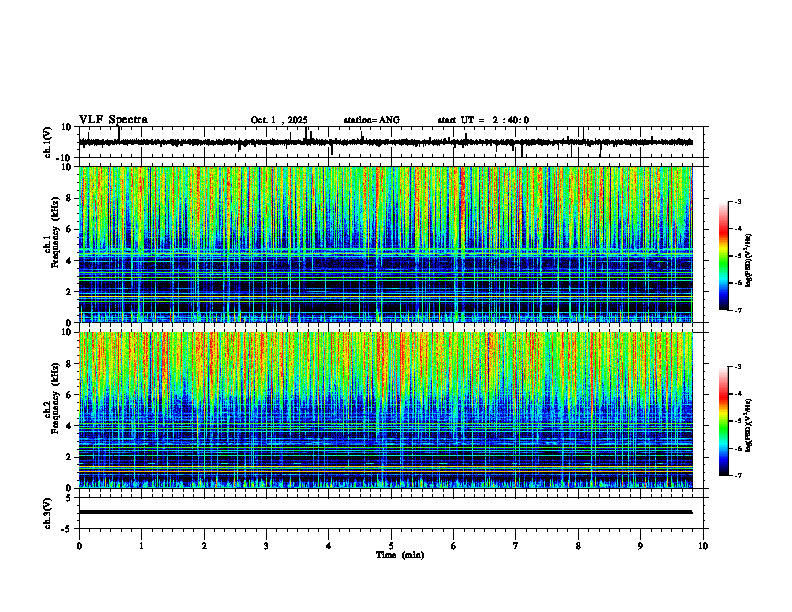This screenshot has height=612, width=792.
Task: Click the "6" kHz tick on ch.2 spectrogram axis
Action: (69, 395)
